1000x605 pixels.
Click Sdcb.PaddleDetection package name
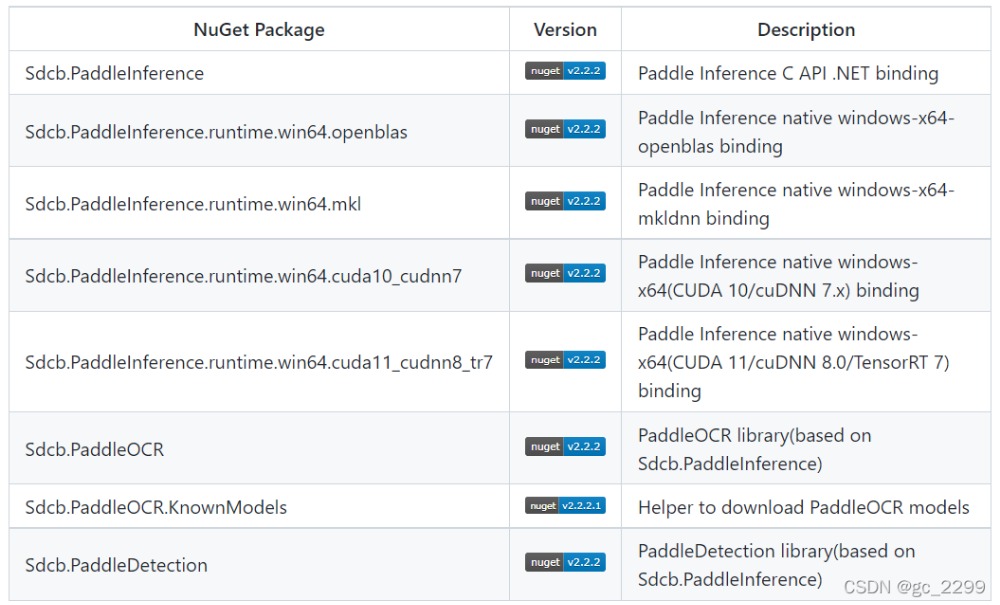tap(116, 565)
